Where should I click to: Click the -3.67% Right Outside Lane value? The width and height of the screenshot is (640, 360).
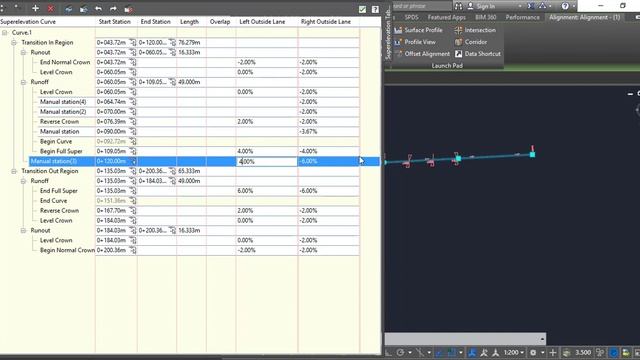pos(308,131)
